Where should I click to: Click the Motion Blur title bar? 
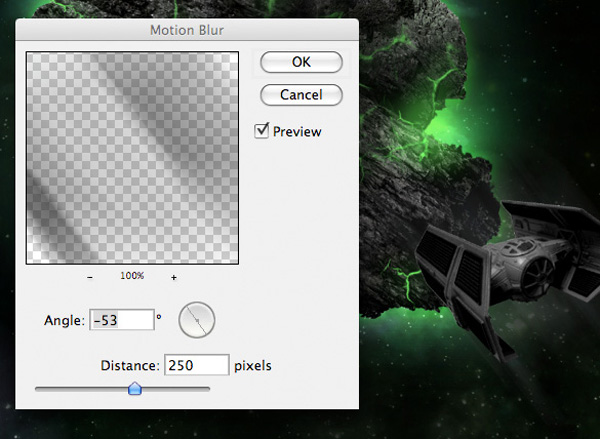tap(187, 30)
